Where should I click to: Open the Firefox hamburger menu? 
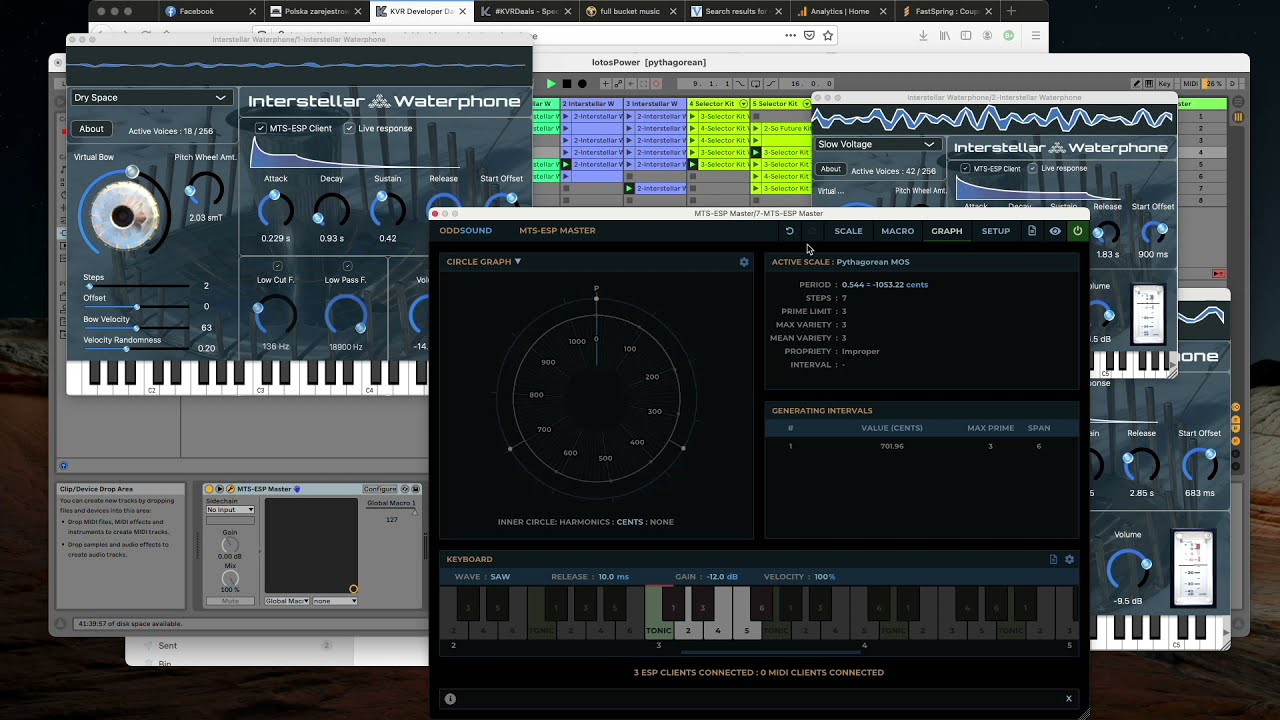[1036, 35]
